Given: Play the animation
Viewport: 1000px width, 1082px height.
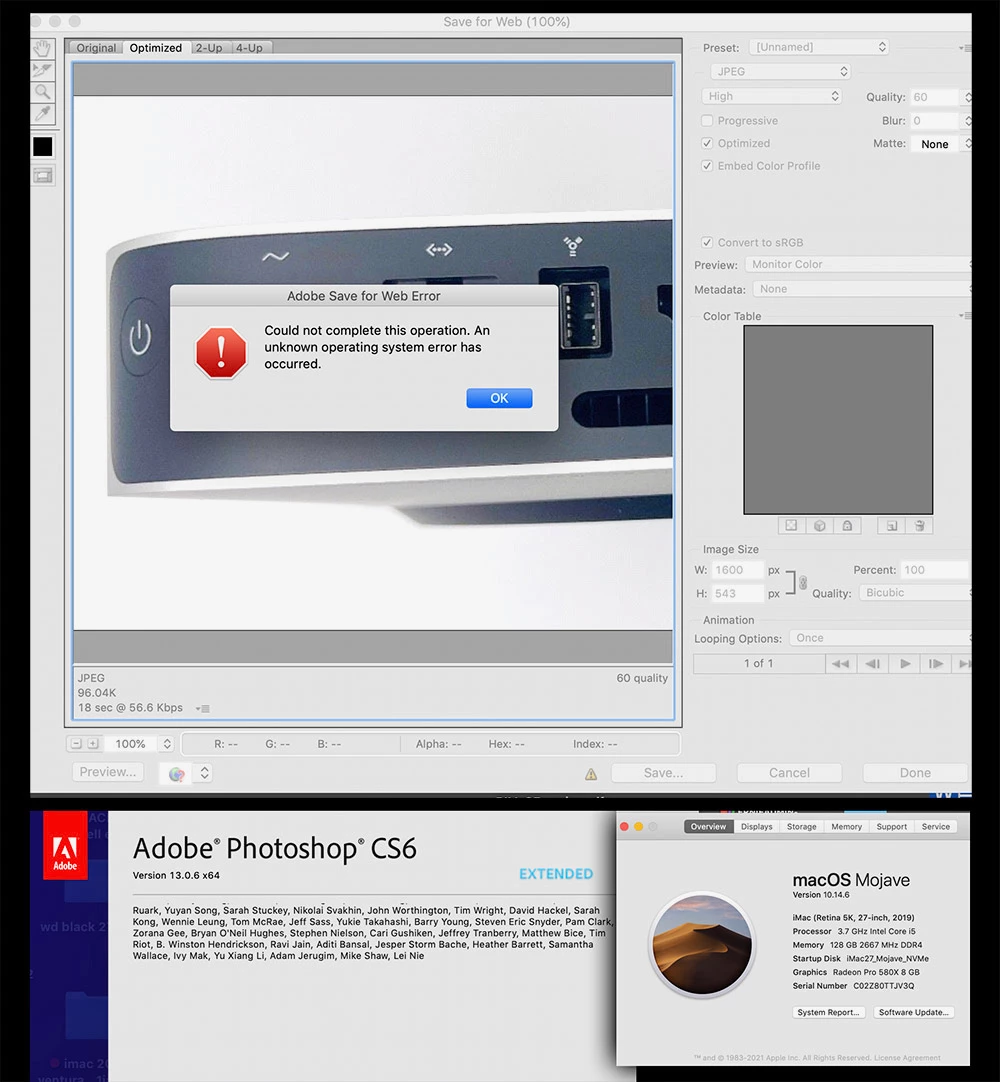Looking at the screenshot, I should pos(905,664).
